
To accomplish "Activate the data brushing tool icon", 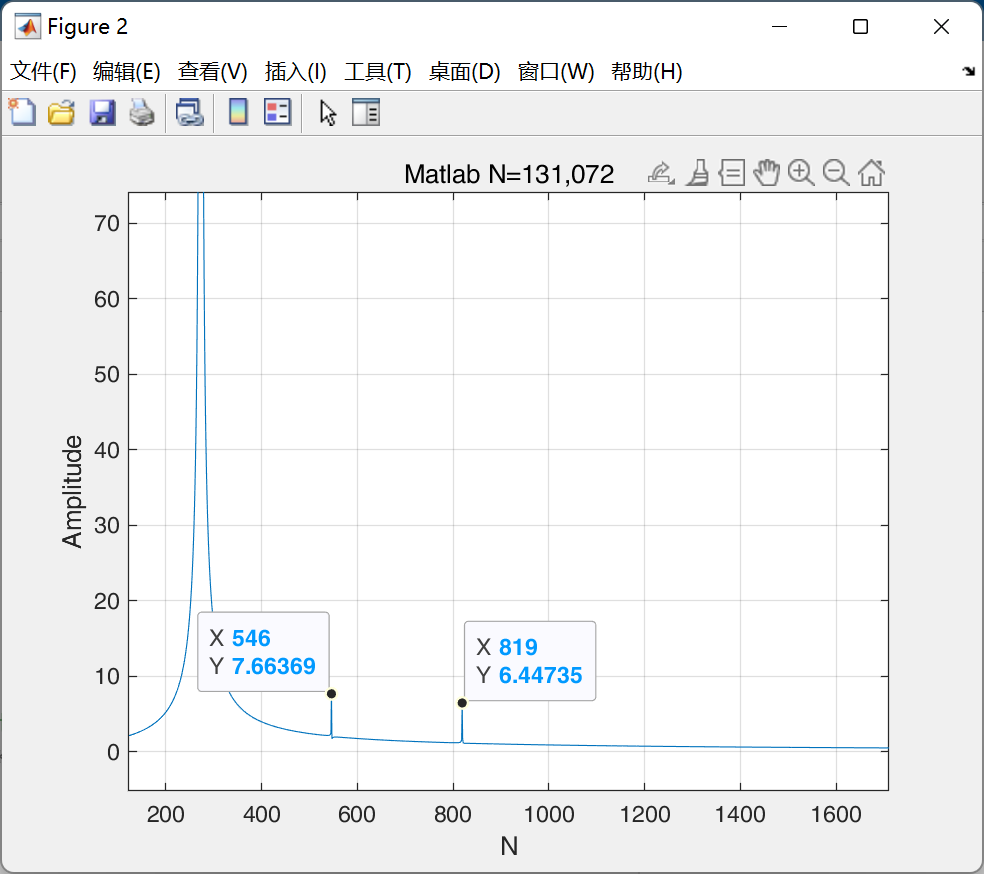I will [x=697, y=173].
